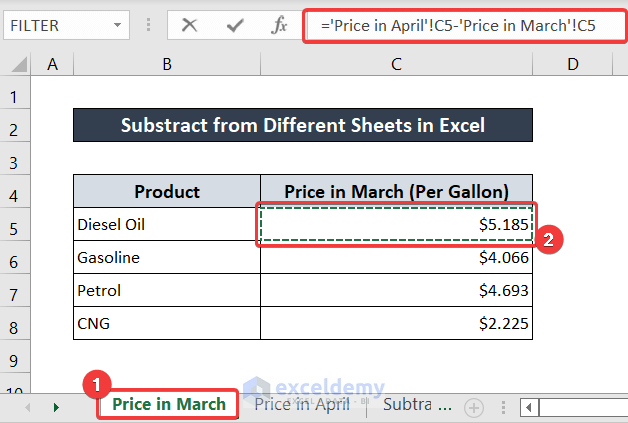Select row 5 header

pyautogui.click(x=14, y=226)
